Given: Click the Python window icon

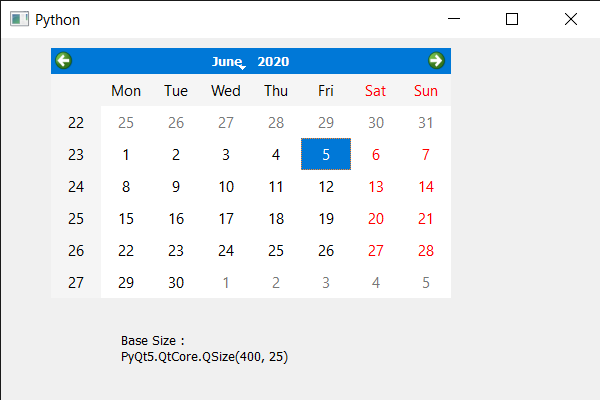Looking at the screenshot, I should [x=19, y=19].
